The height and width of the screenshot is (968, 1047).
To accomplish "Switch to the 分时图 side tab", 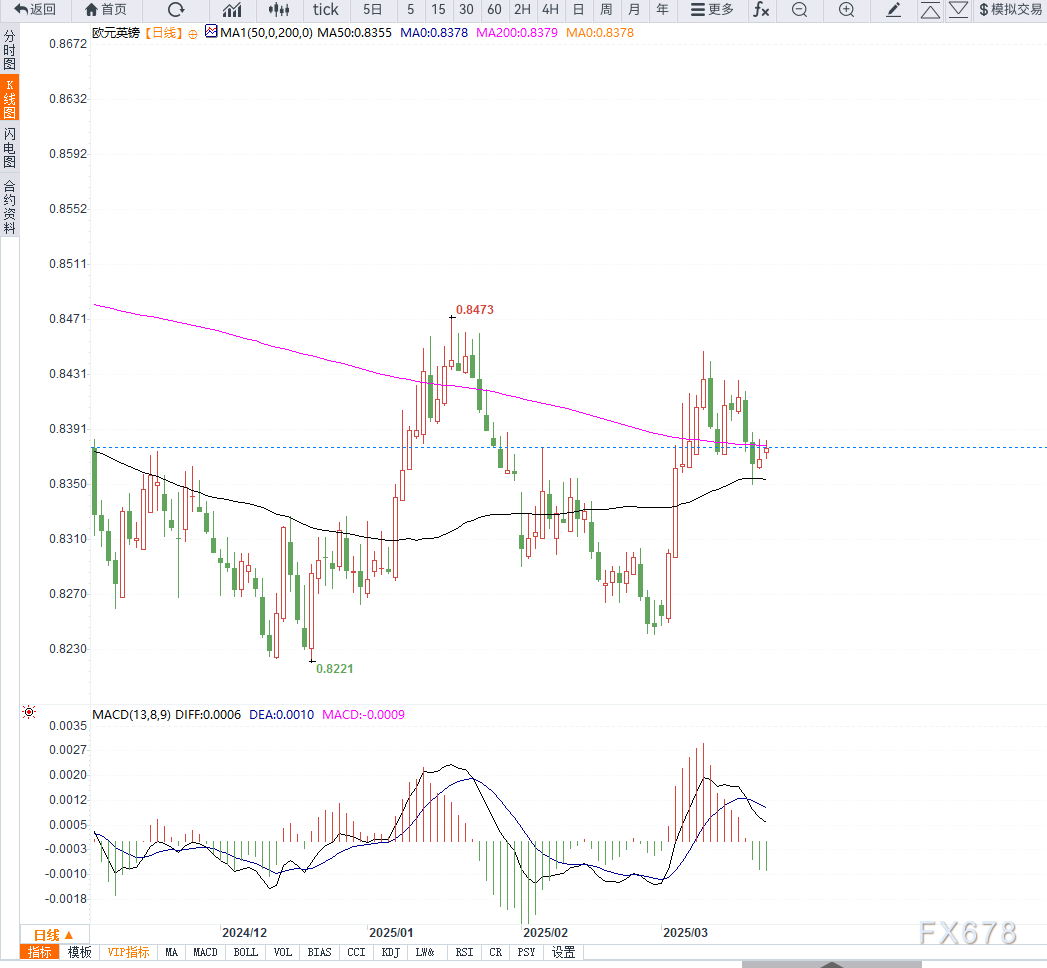I will (x=9, y=50).
